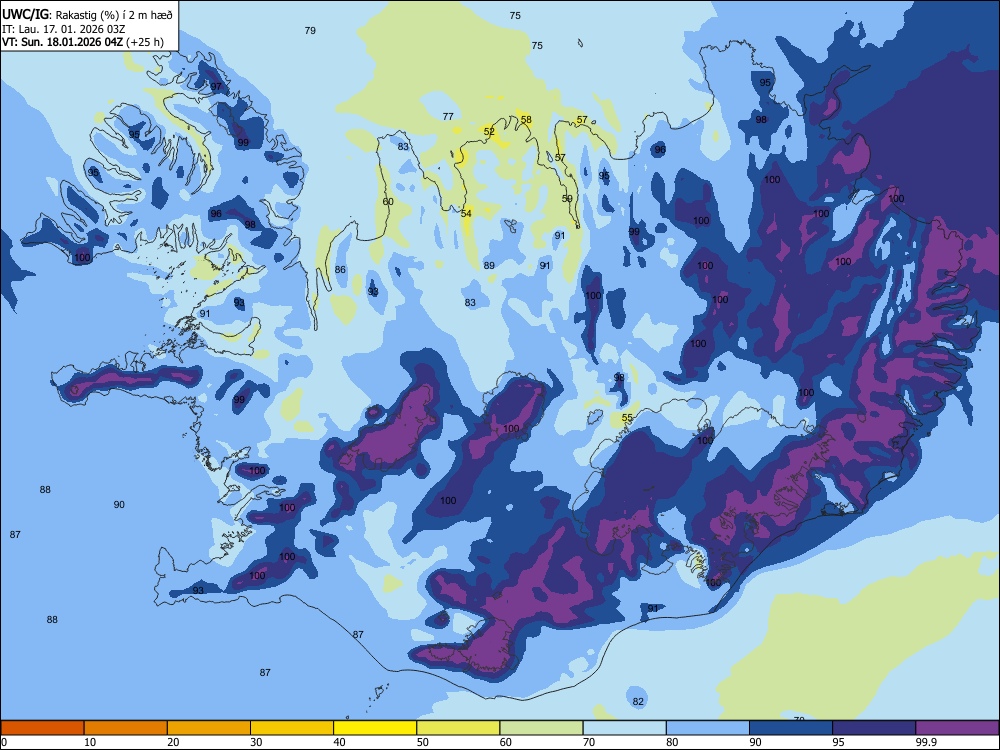Click the medium blue 90–95 legend swatch
The width and height of the screenshot is (1000, 750).
coord(791,728)
